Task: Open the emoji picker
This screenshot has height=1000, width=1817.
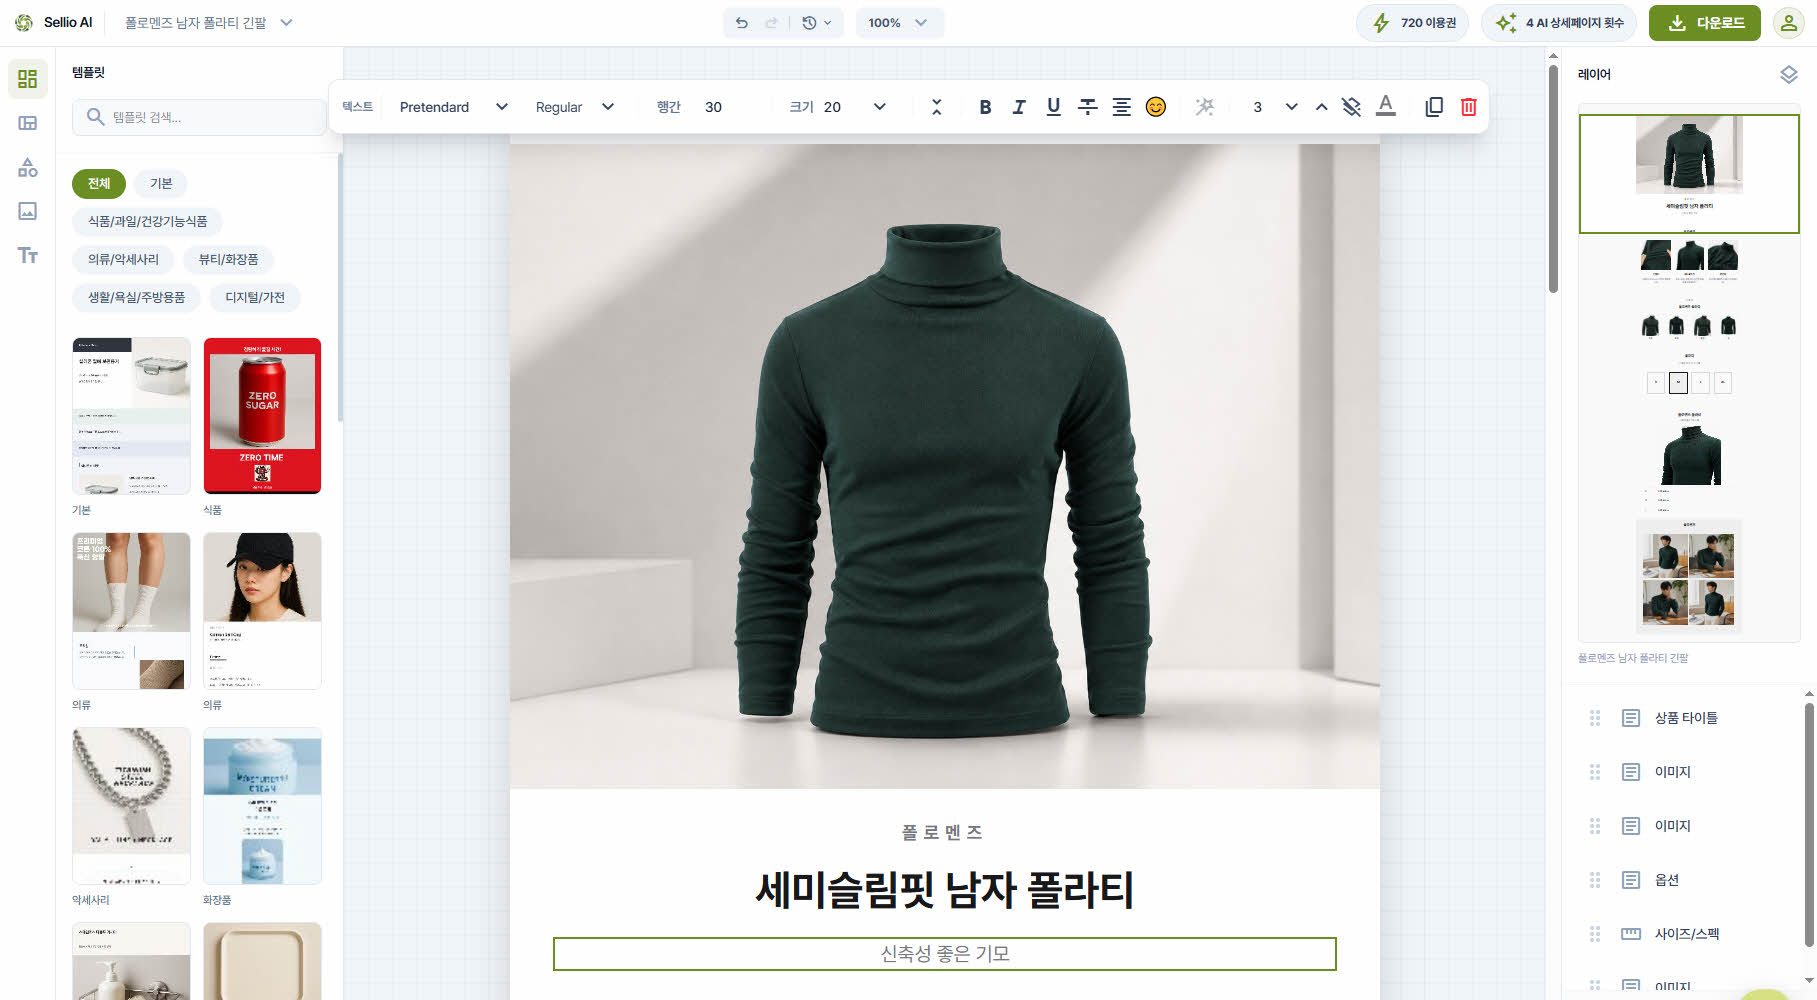Action: 1155,107
